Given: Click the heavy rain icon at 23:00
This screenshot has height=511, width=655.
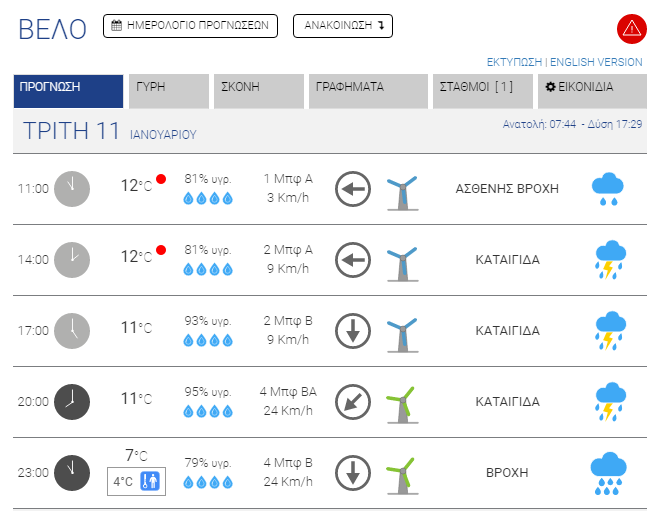Looking at the screenshot, I should pyautogui.click(x=608, y=472).
